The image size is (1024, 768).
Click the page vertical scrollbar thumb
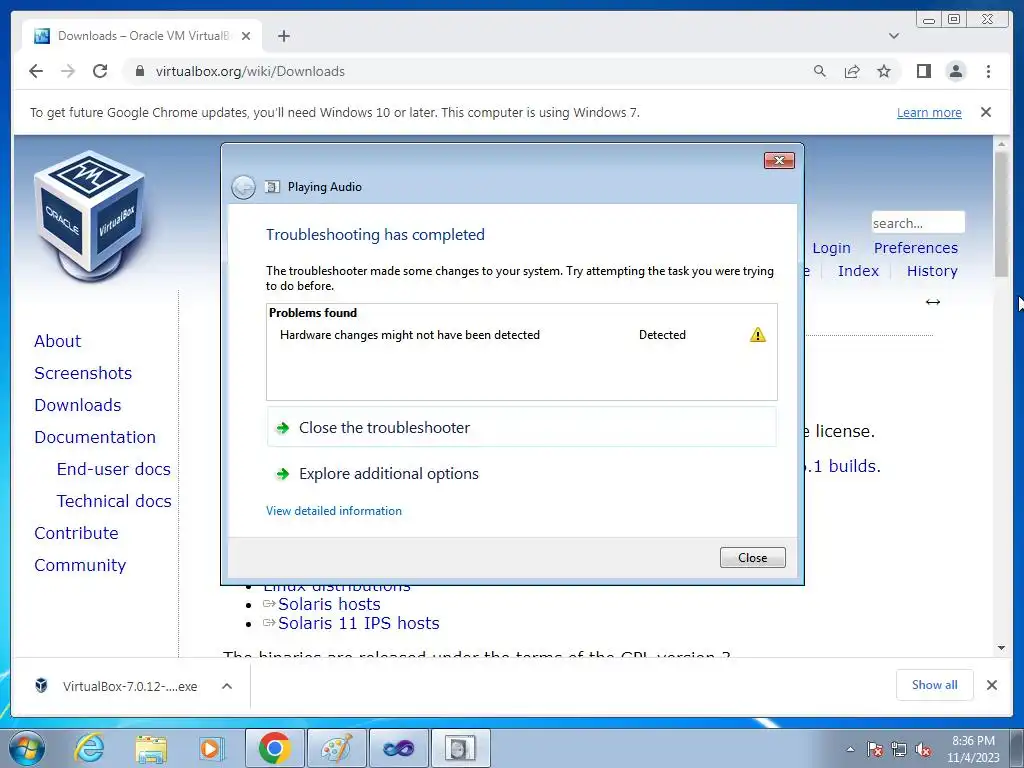1002,216
